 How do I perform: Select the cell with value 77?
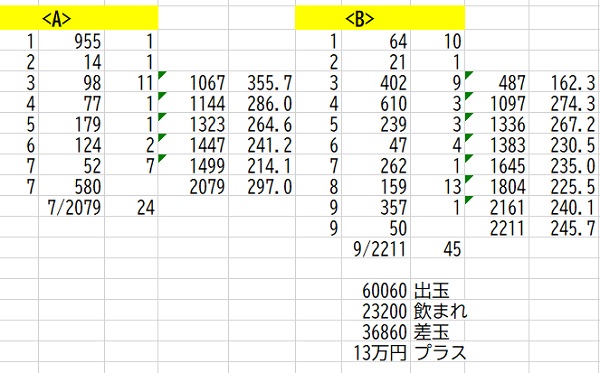(72, 103)
